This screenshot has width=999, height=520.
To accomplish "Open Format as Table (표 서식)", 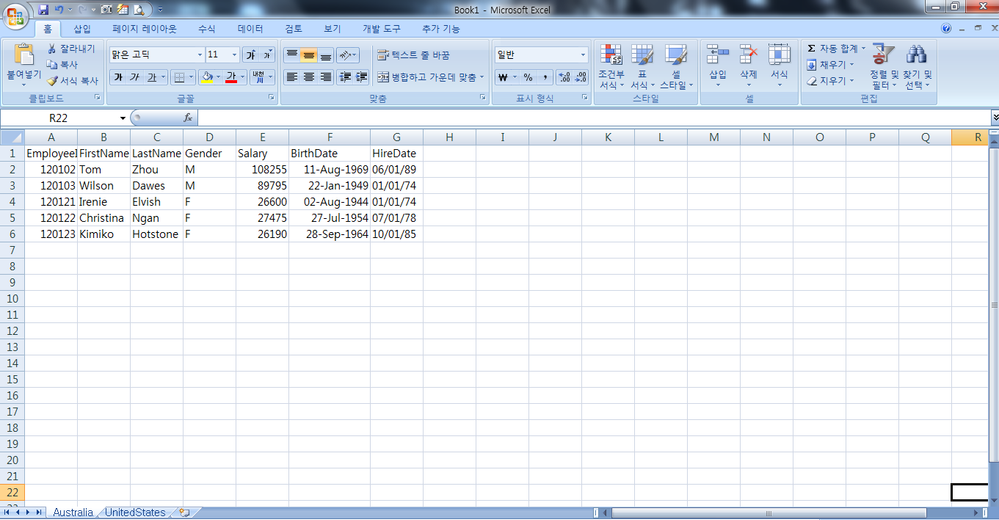I will point(642,67).
